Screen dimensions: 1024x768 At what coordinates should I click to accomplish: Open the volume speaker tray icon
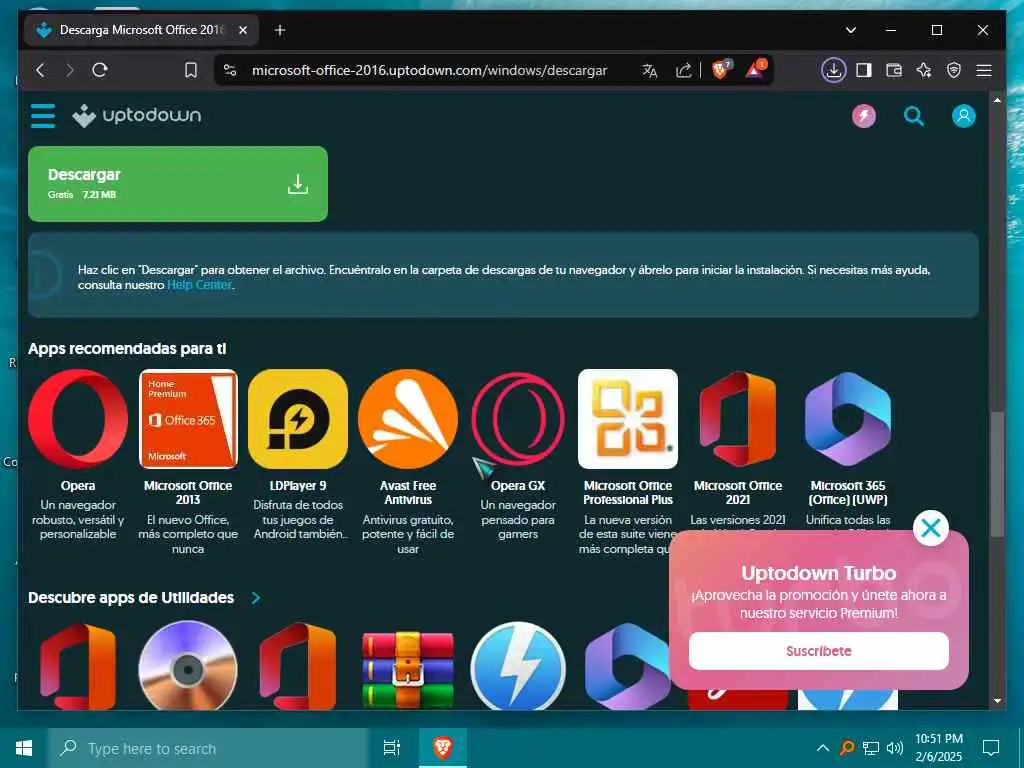tap(895, 748)
